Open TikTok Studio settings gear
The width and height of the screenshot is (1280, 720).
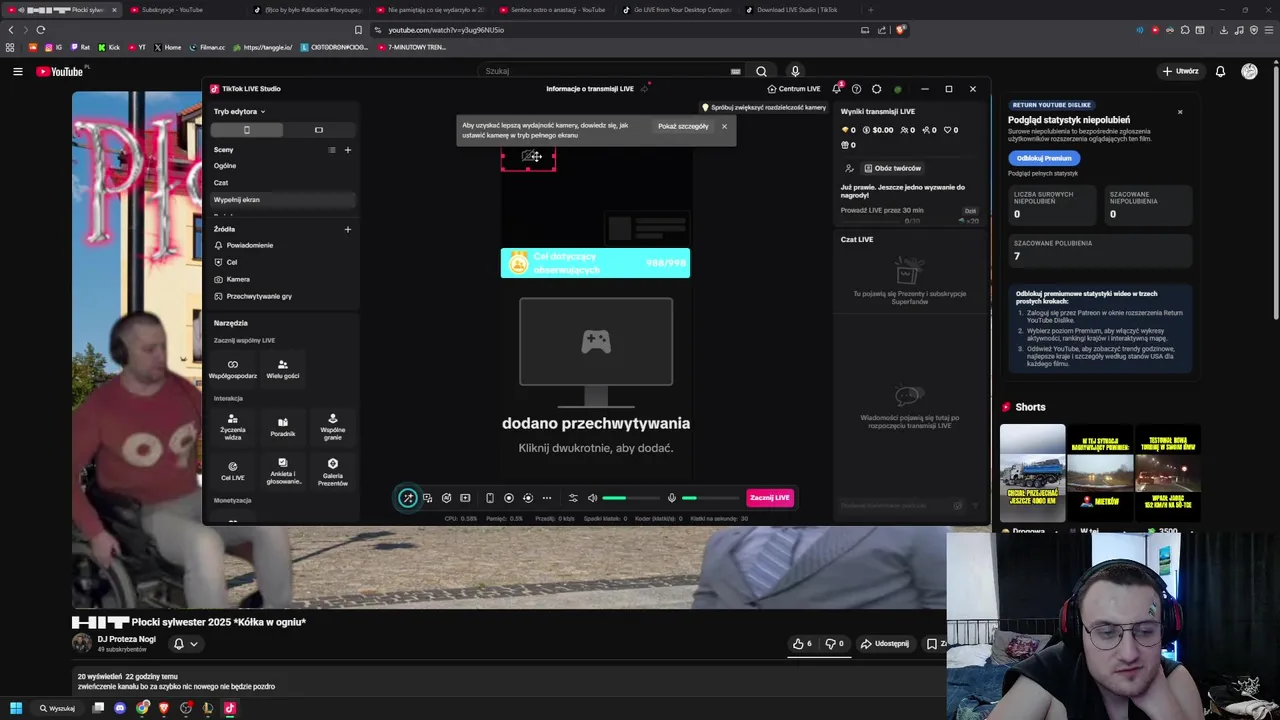pos(877,89)
